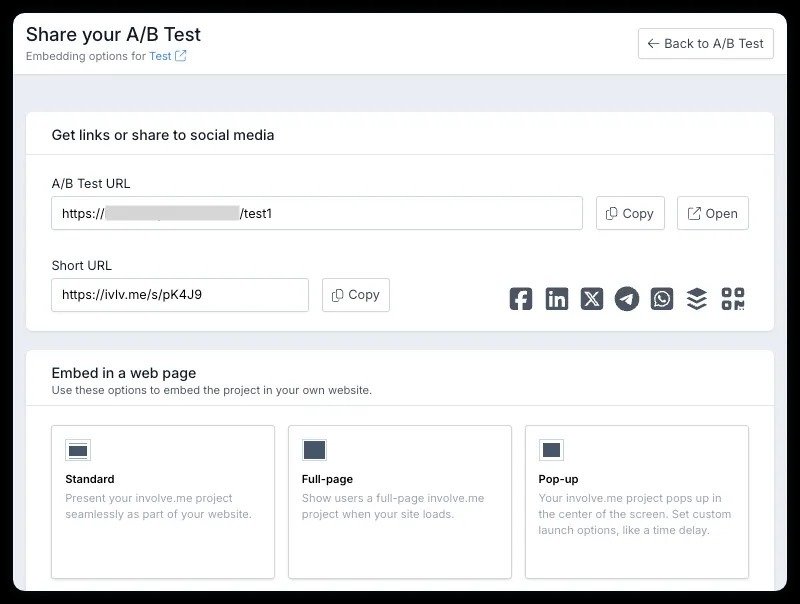Focus the Short URL field
800x604 pixels.
click(x=180, y=295)
